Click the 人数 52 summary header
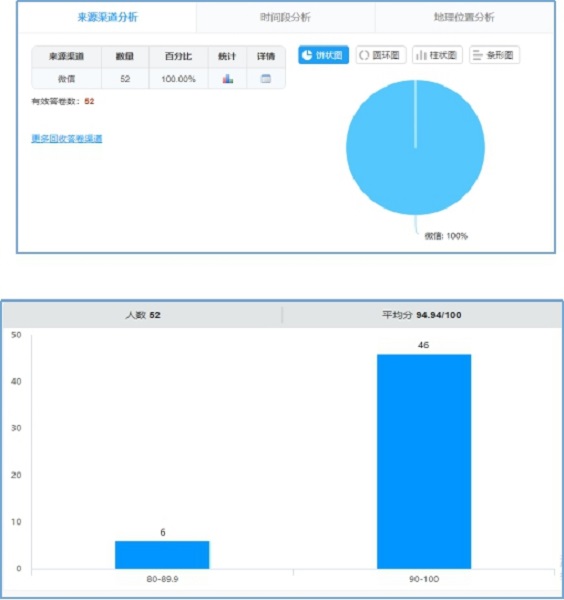 (x=143, y=315)
